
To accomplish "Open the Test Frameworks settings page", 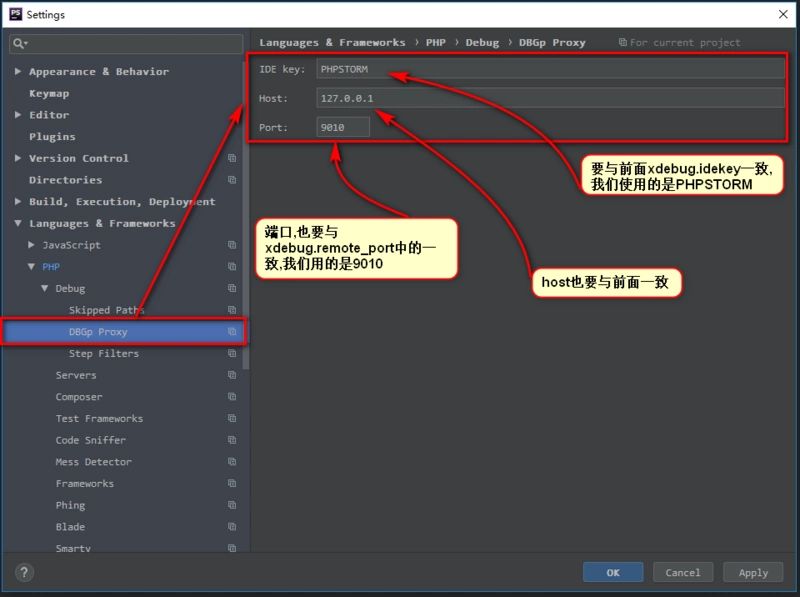I will [x=99, y=419].
